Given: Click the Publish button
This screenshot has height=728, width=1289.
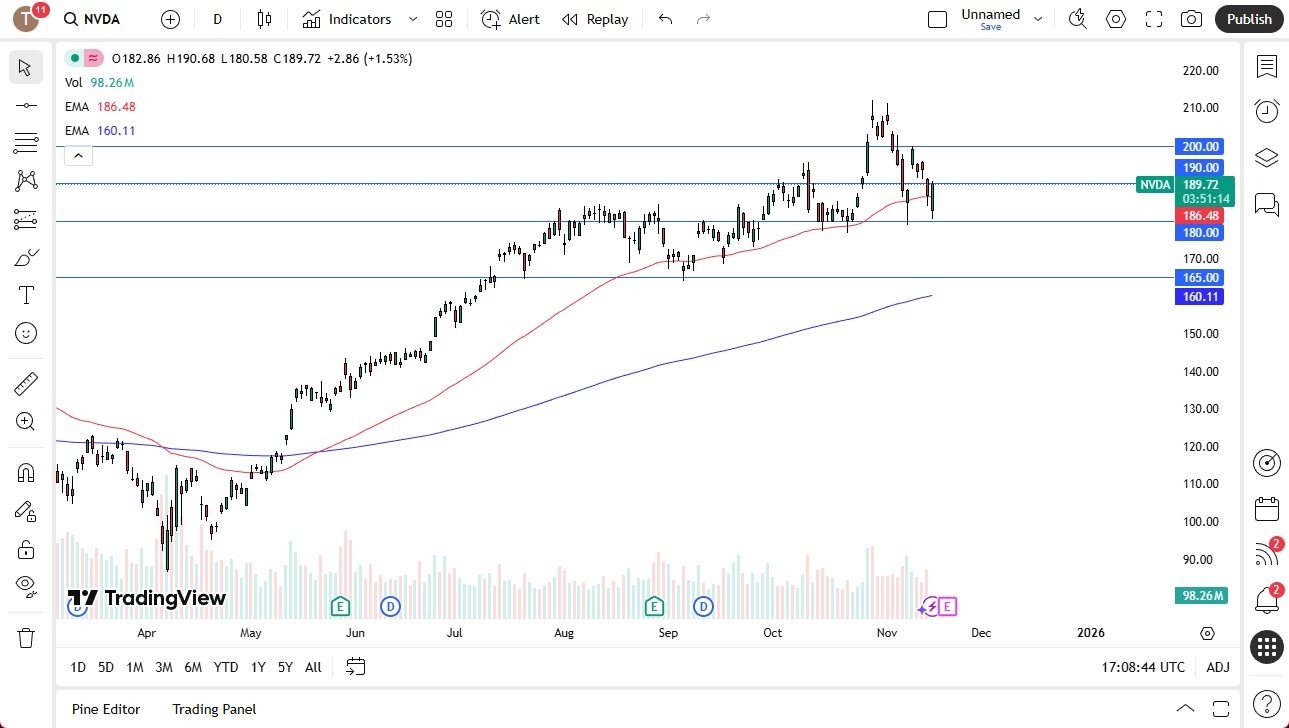Looking at the screenshot, I should [x=1248, y=18].
